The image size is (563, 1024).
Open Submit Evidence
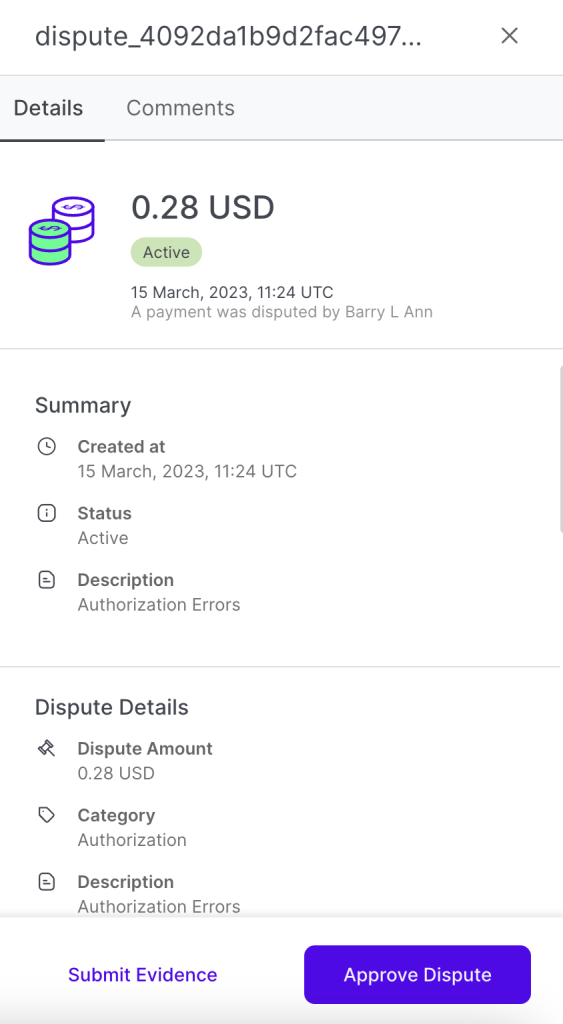[x=142, y=974]
